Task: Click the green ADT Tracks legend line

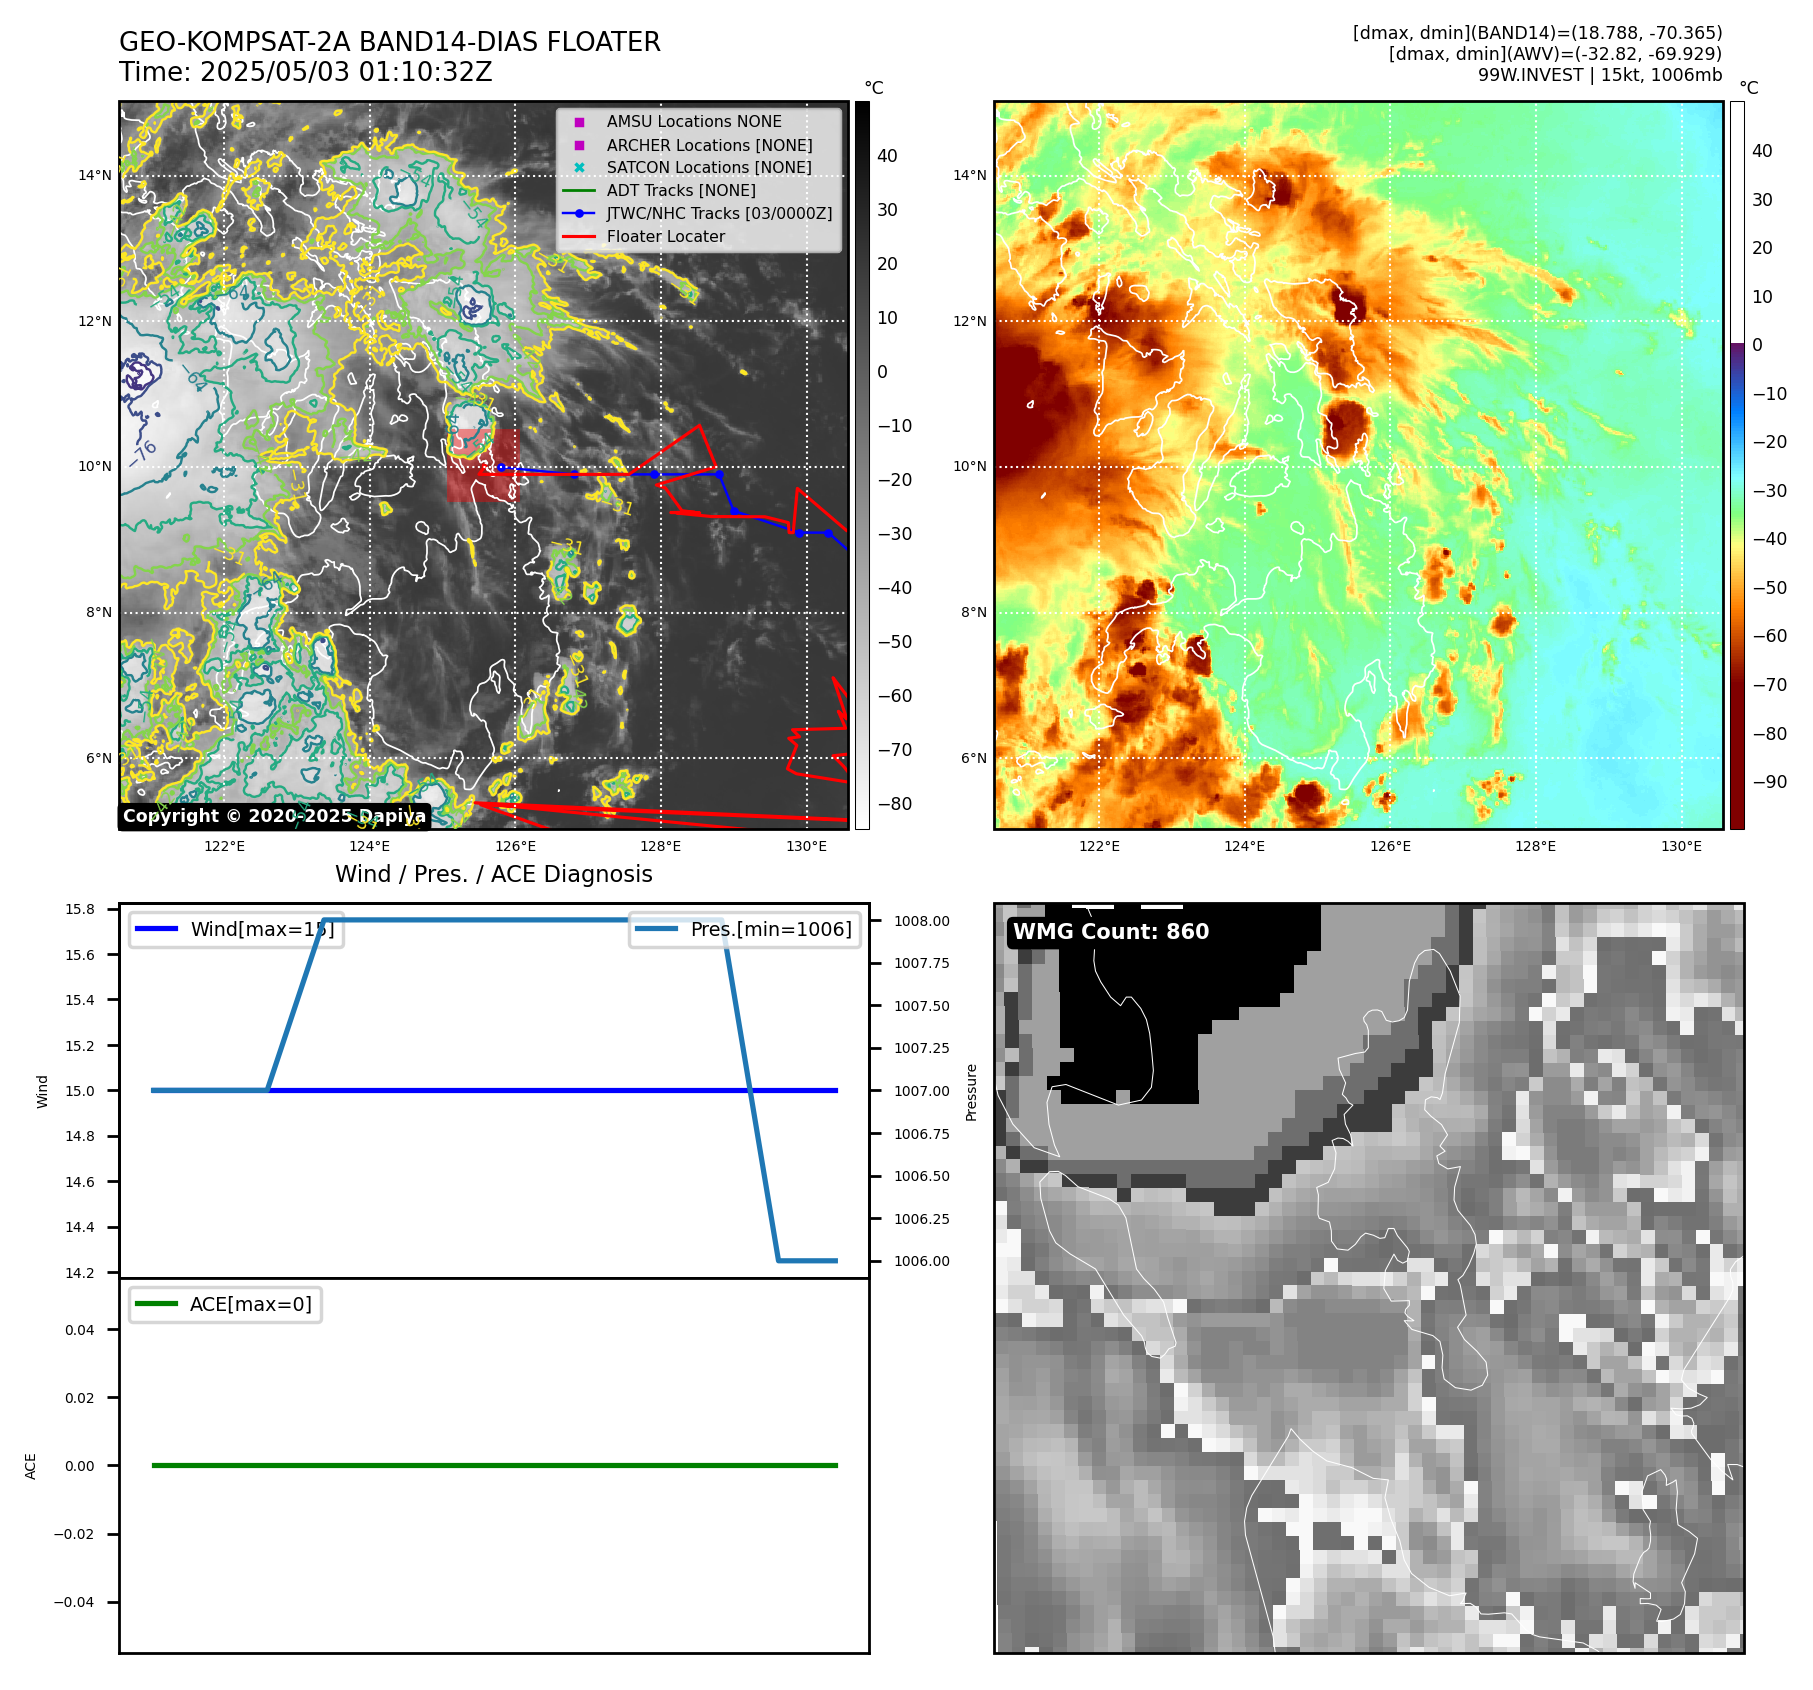Action: pos(579,191)
